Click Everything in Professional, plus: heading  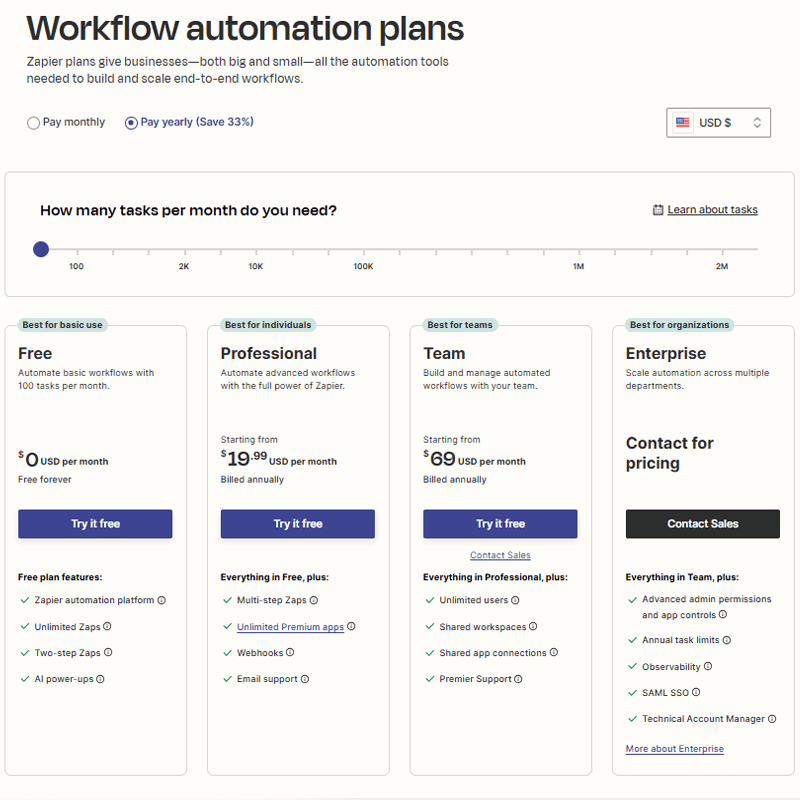pyautogui.click(x=495, y=577)
